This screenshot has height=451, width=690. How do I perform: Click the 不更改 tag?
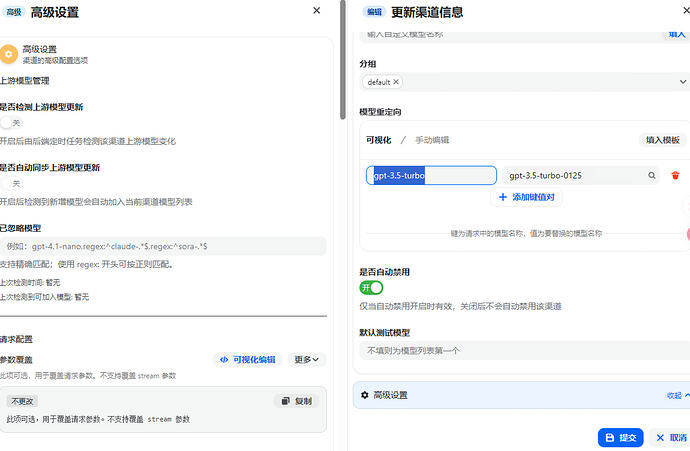pyautogui.click(x=22, y=401)
